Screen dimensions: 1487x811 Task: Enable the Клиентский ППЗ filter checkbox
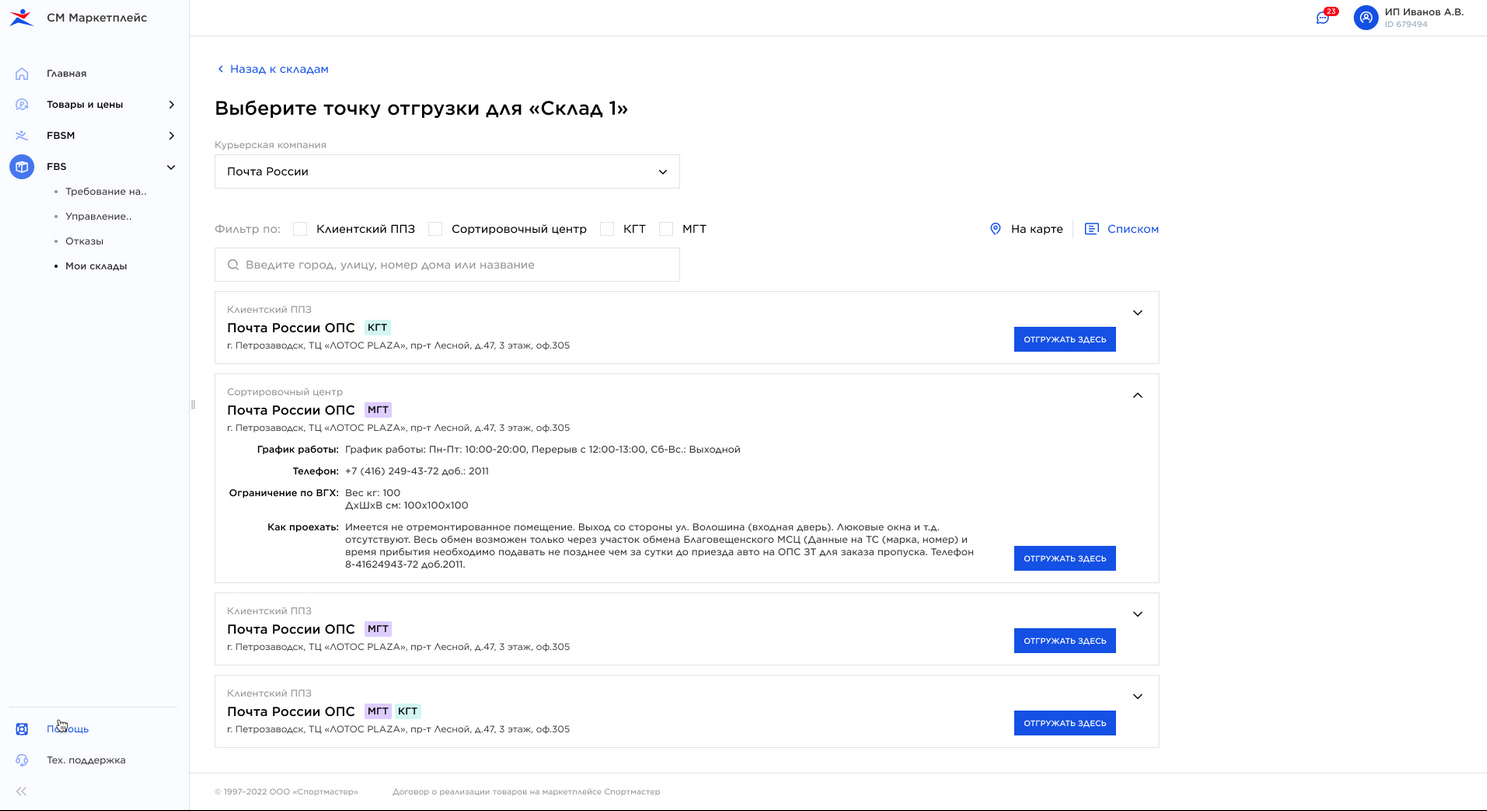click(300, 229)
